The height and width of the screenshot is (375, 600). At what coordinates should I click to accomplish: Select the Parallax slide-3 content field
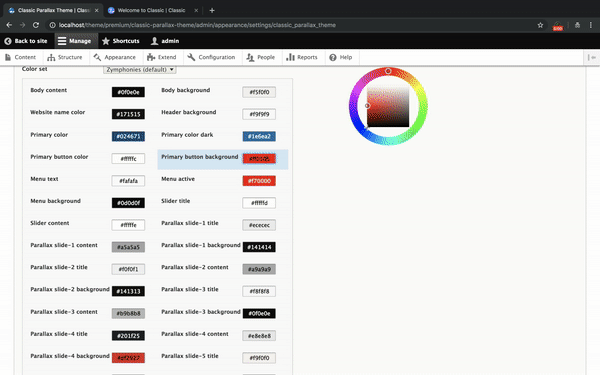tap(128, 313)
